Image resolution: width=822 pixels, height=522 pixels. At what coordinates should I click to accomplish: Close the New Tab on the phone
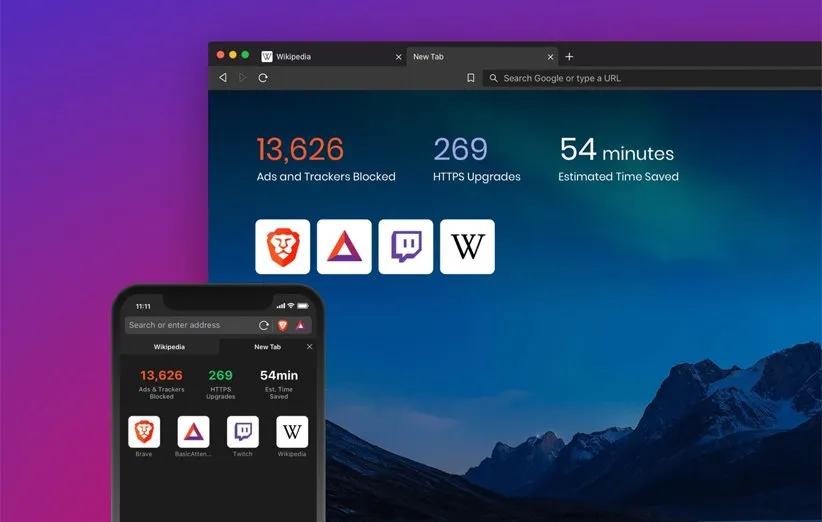(309, 347)
